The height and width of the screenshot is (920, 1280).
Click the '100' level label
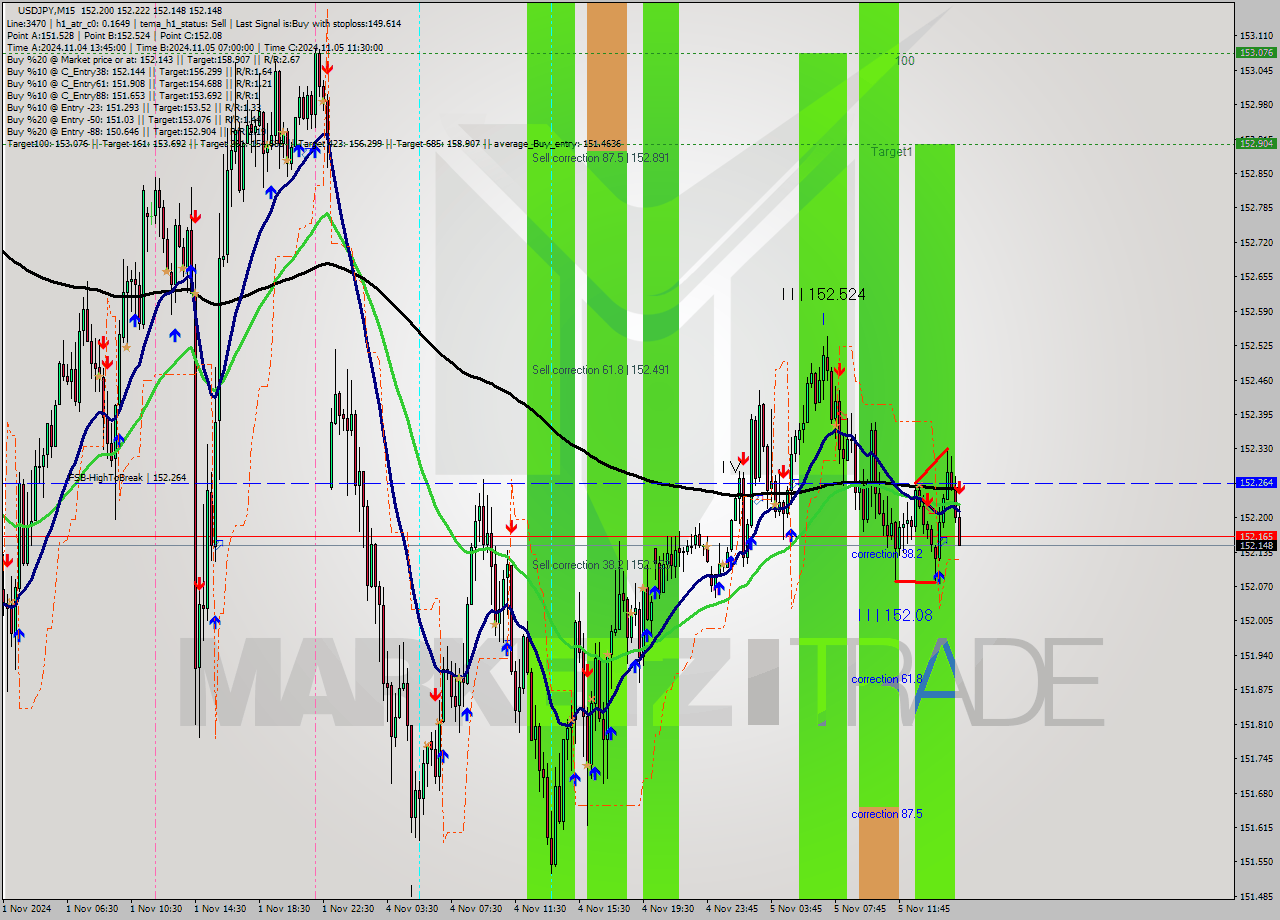(x=904, y=61)
